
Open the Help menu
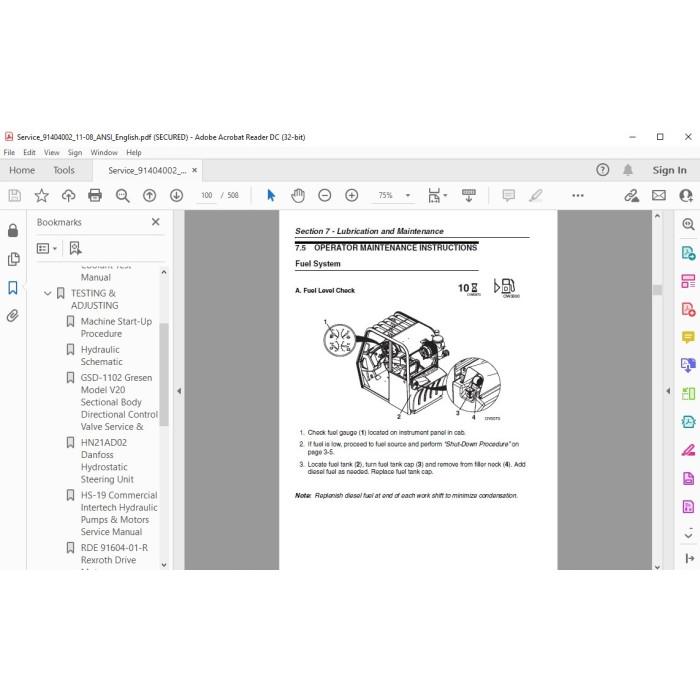click(133, 153)
